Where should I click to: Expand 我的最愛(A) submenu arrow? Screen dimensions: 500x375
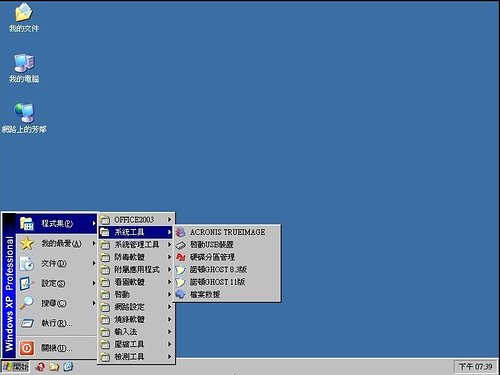(x=94, y=243)
